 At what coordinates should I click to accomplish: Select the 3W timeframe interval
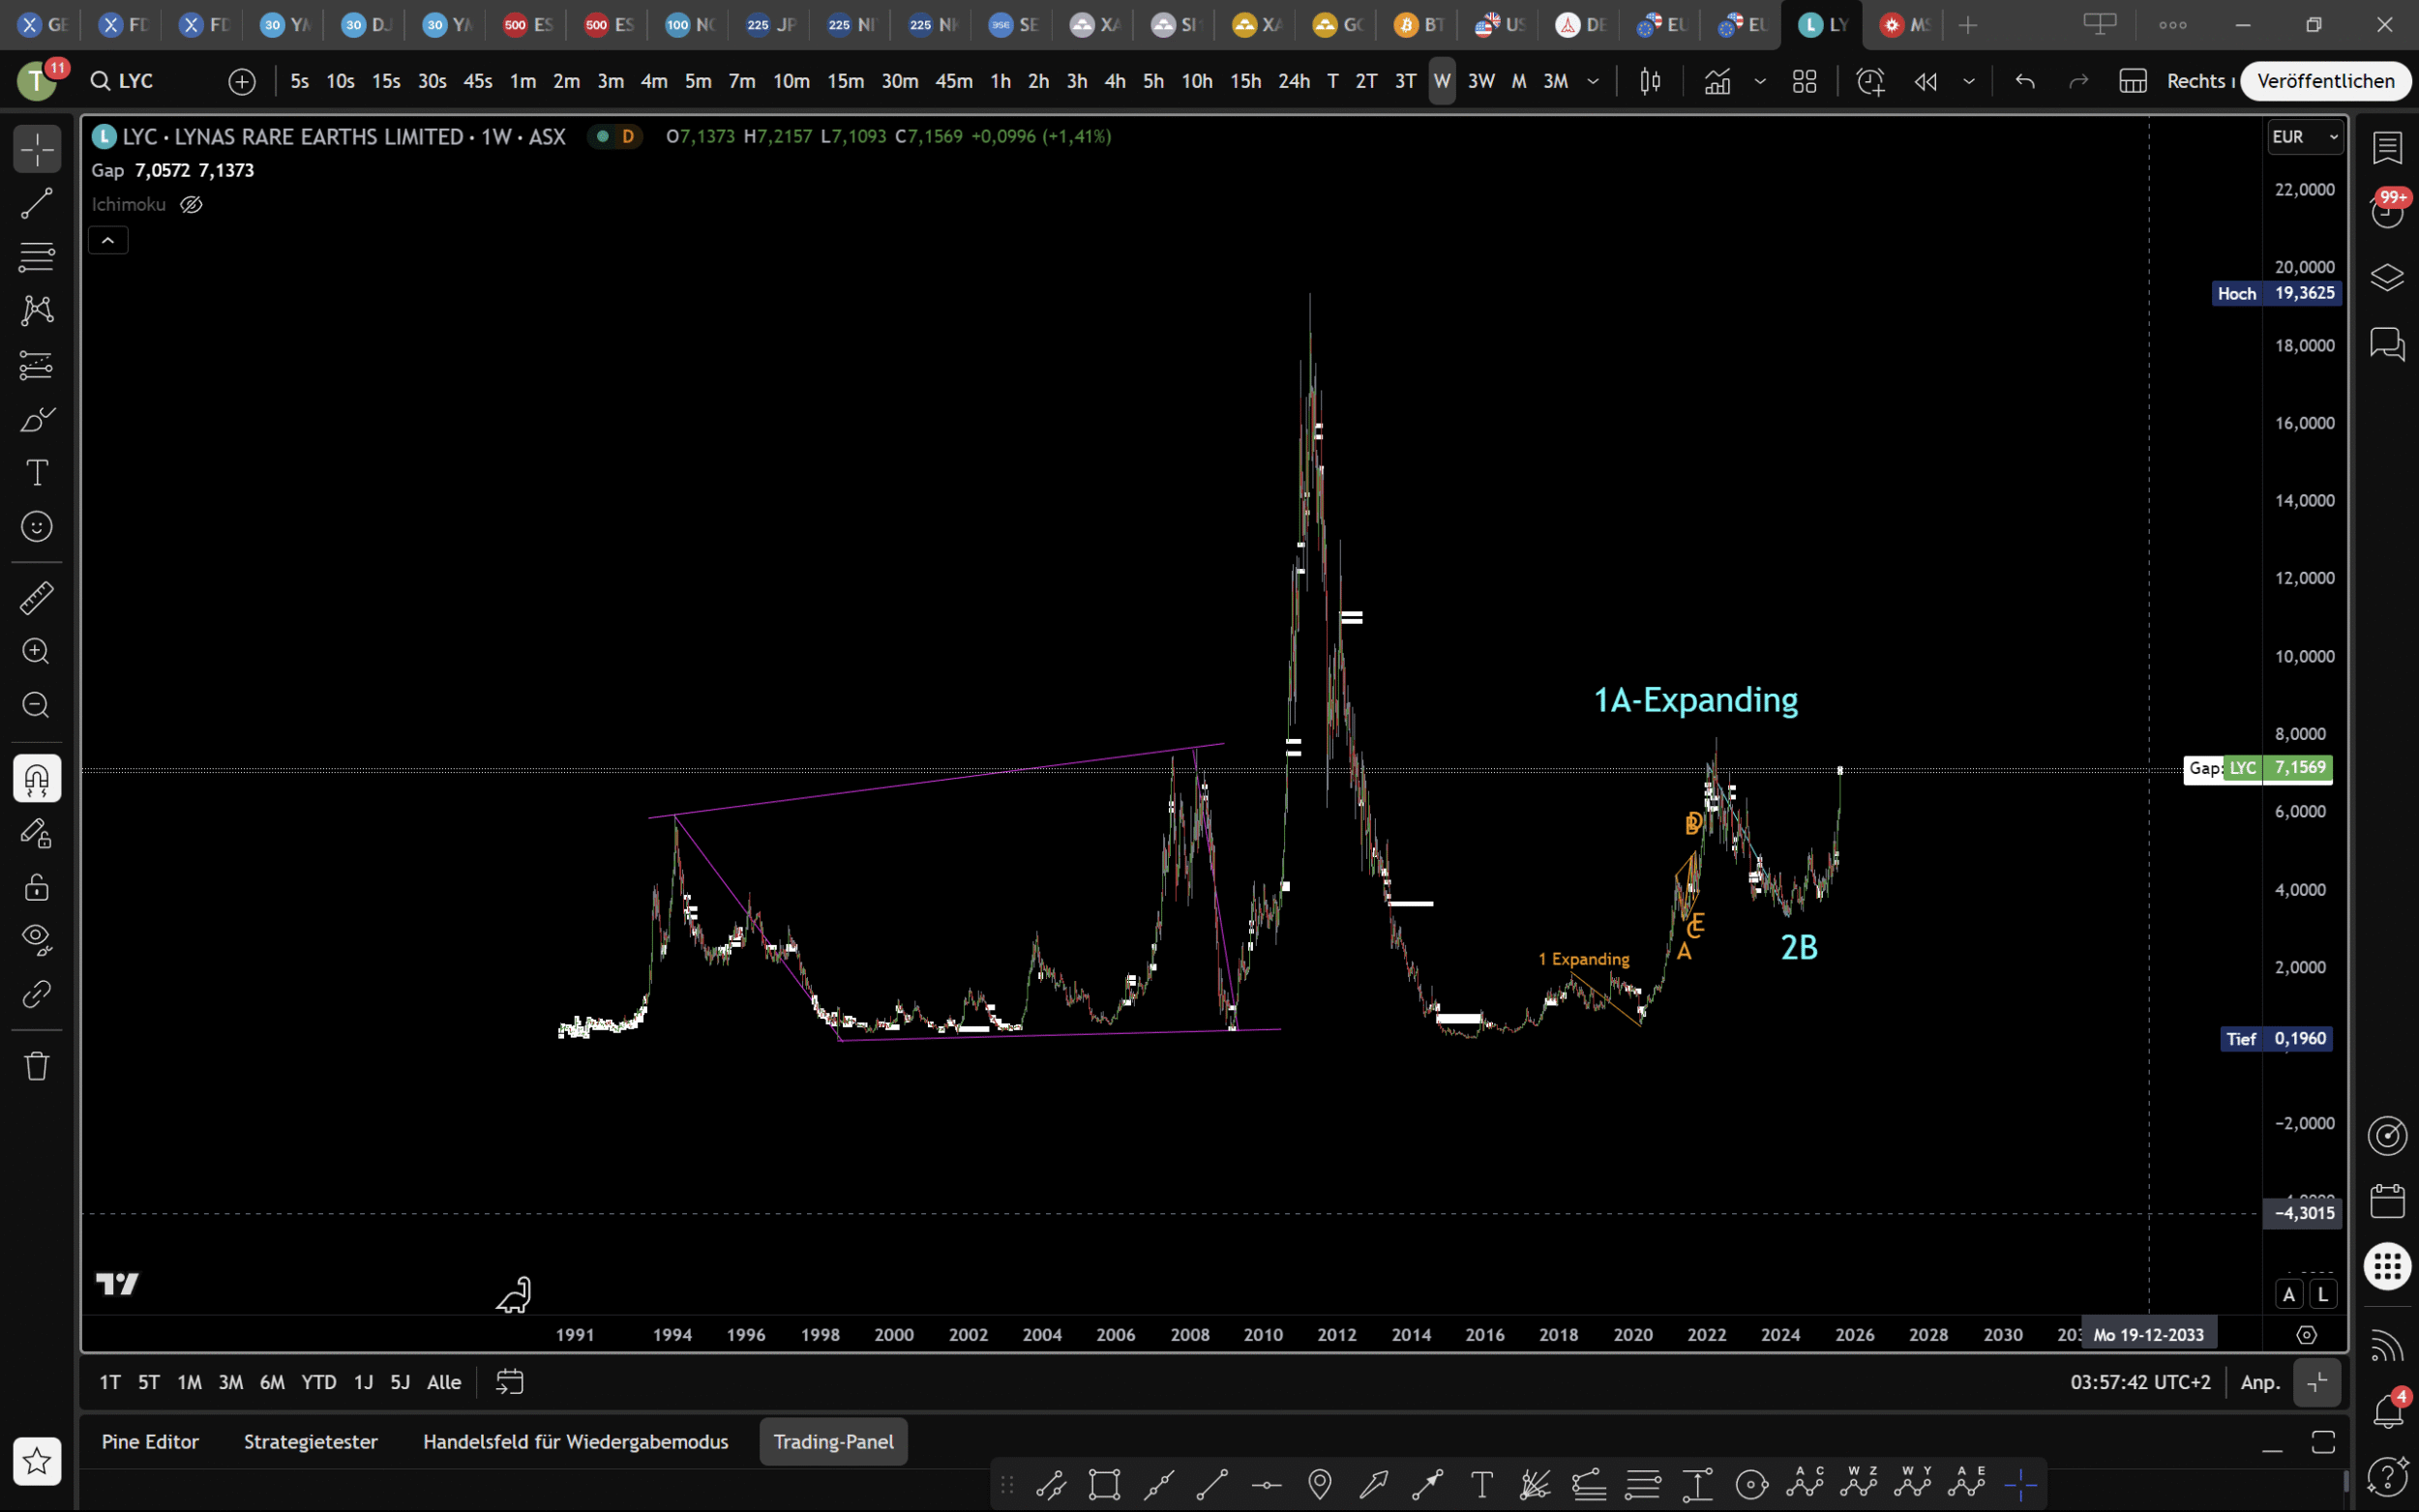pos(1480,81)
